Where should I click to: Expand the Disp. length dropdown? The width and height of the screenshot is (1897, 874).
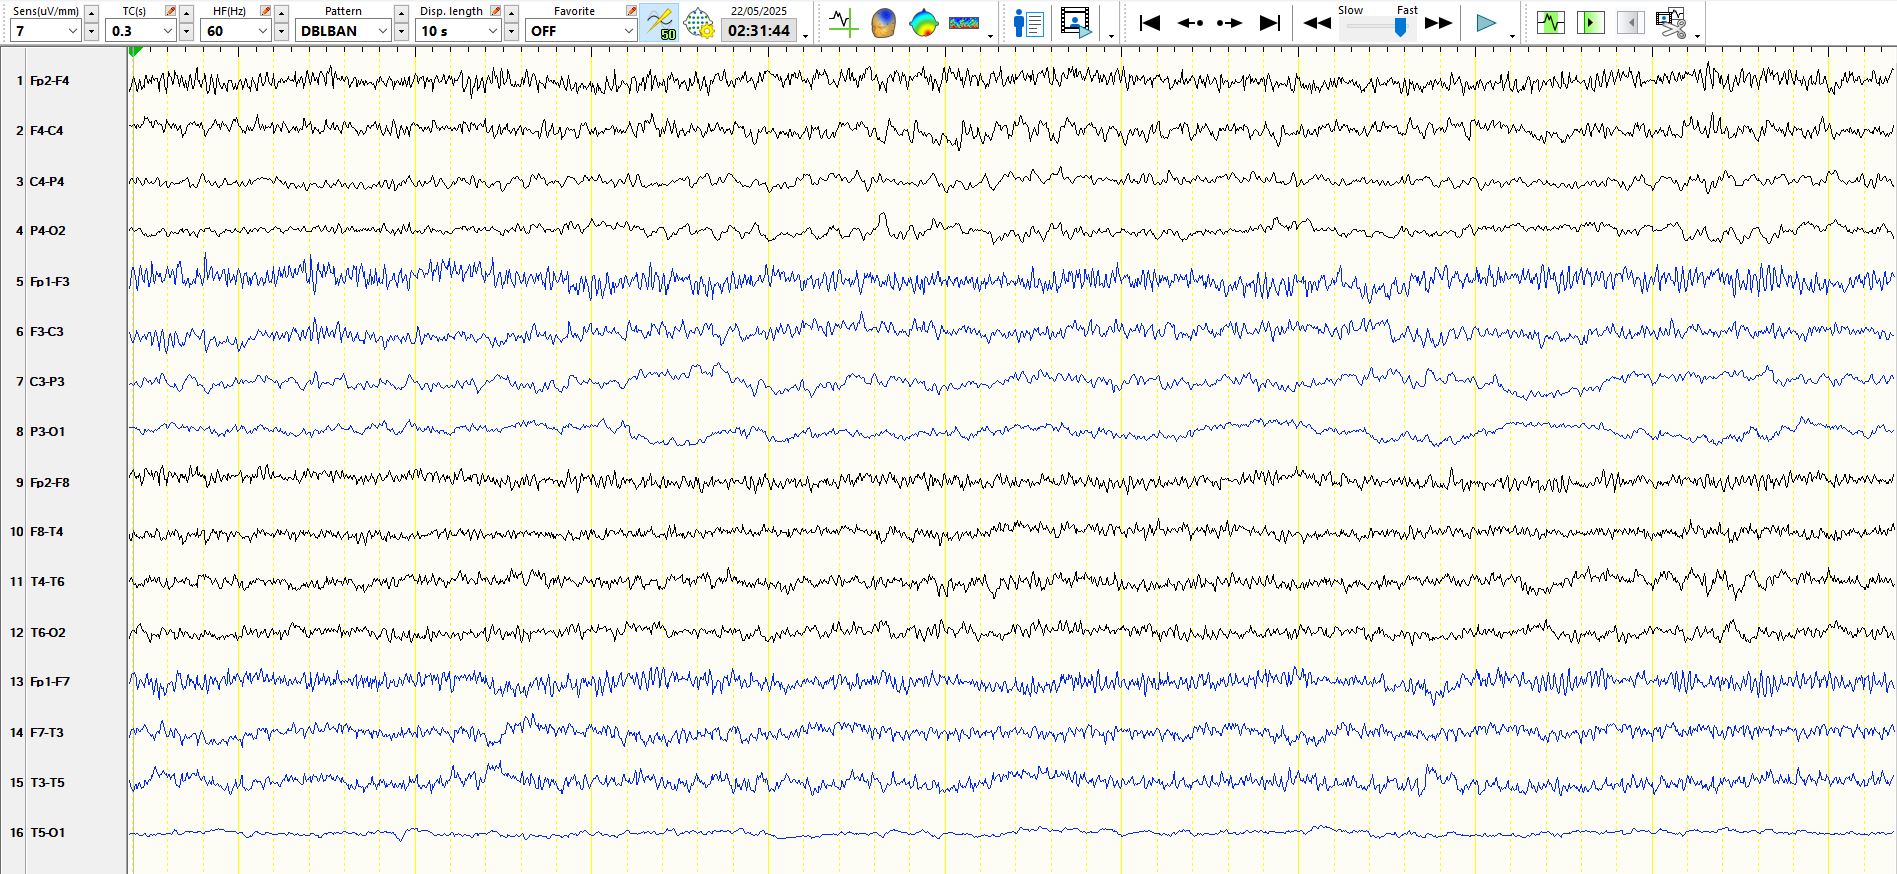coord(492,31)
